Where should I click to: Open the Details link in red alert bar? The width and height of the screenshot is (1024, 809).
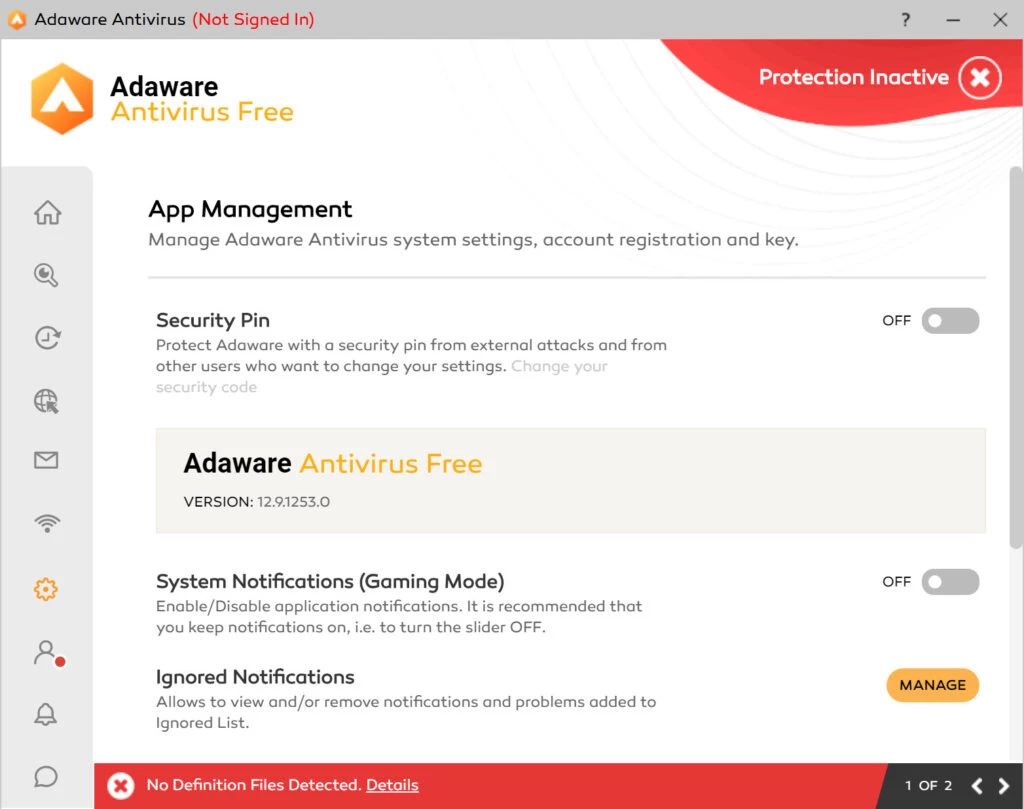392,785
